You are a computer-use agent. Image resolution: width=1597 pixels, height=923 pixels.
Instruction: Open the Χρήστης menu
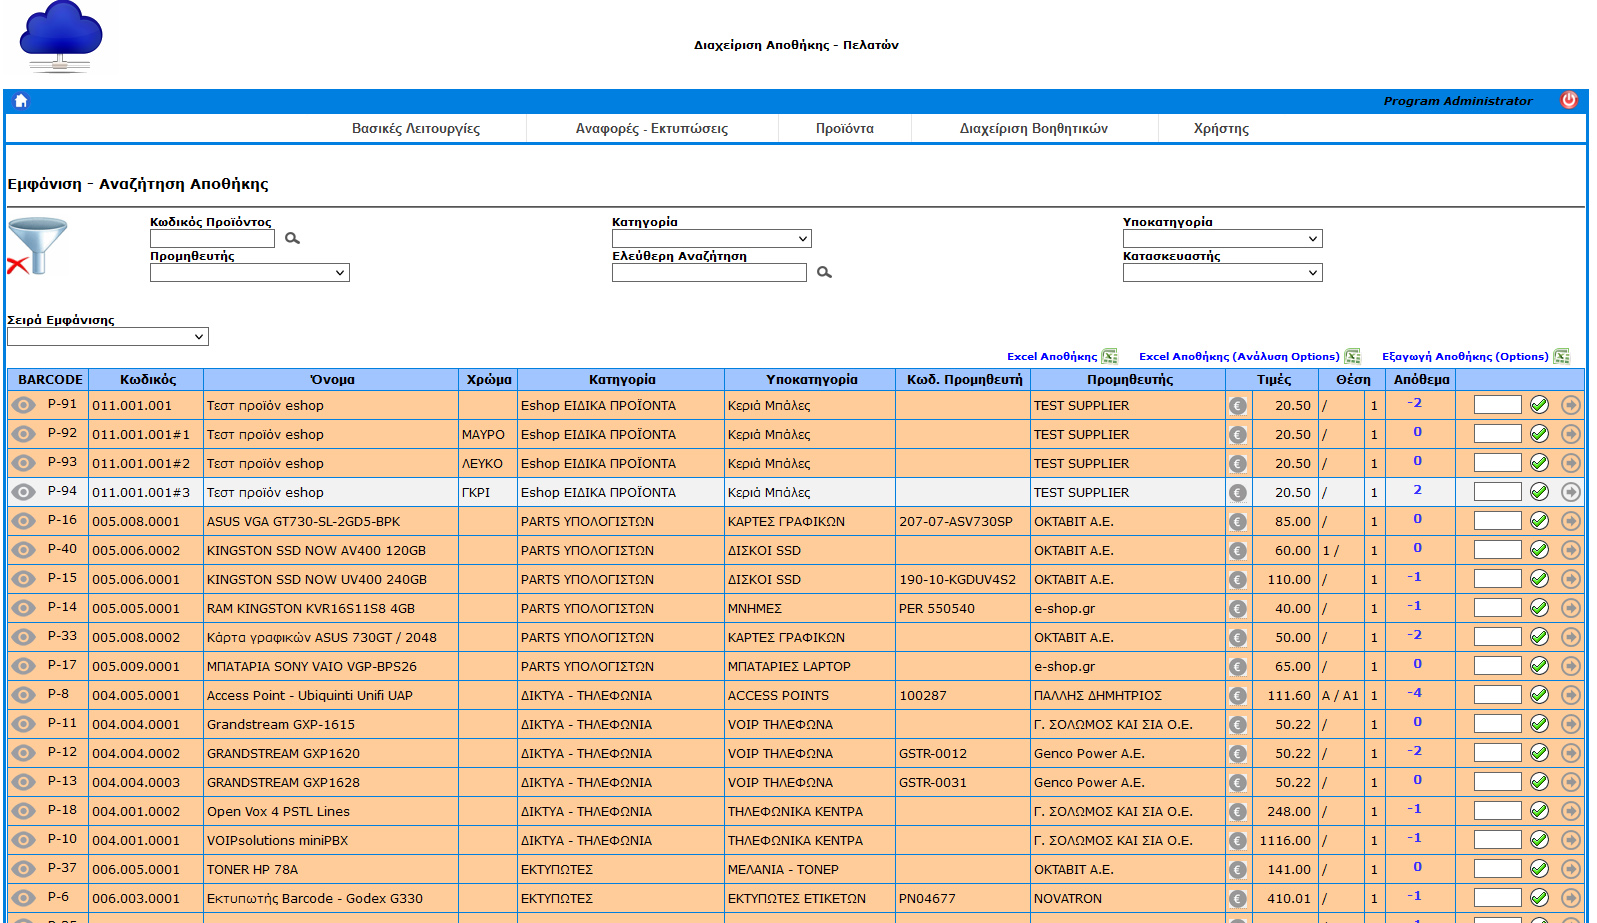(1221, 129)
